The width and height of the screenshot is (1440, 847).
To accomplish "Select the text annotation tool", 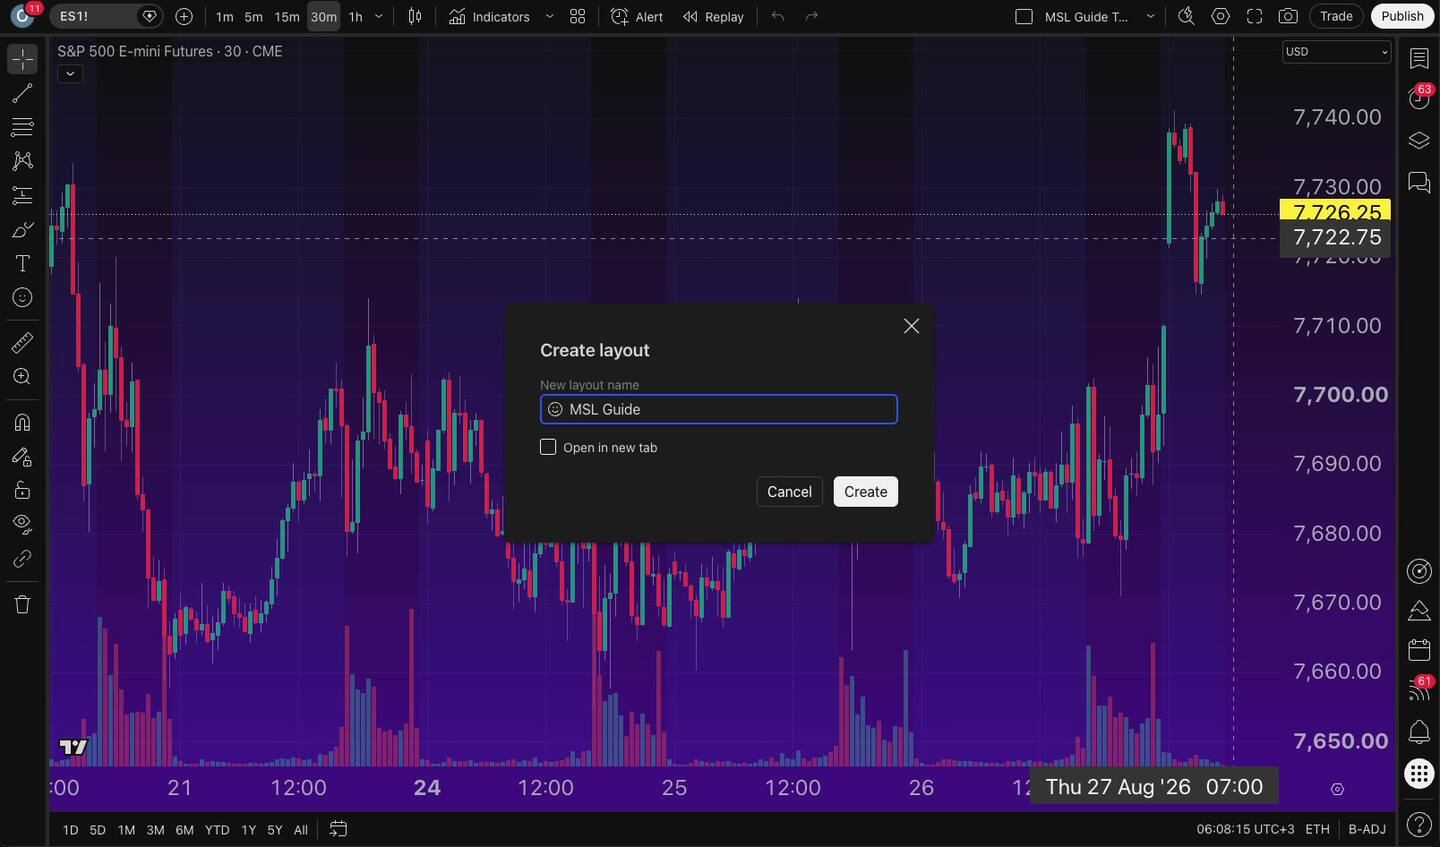I will point(22,264).
